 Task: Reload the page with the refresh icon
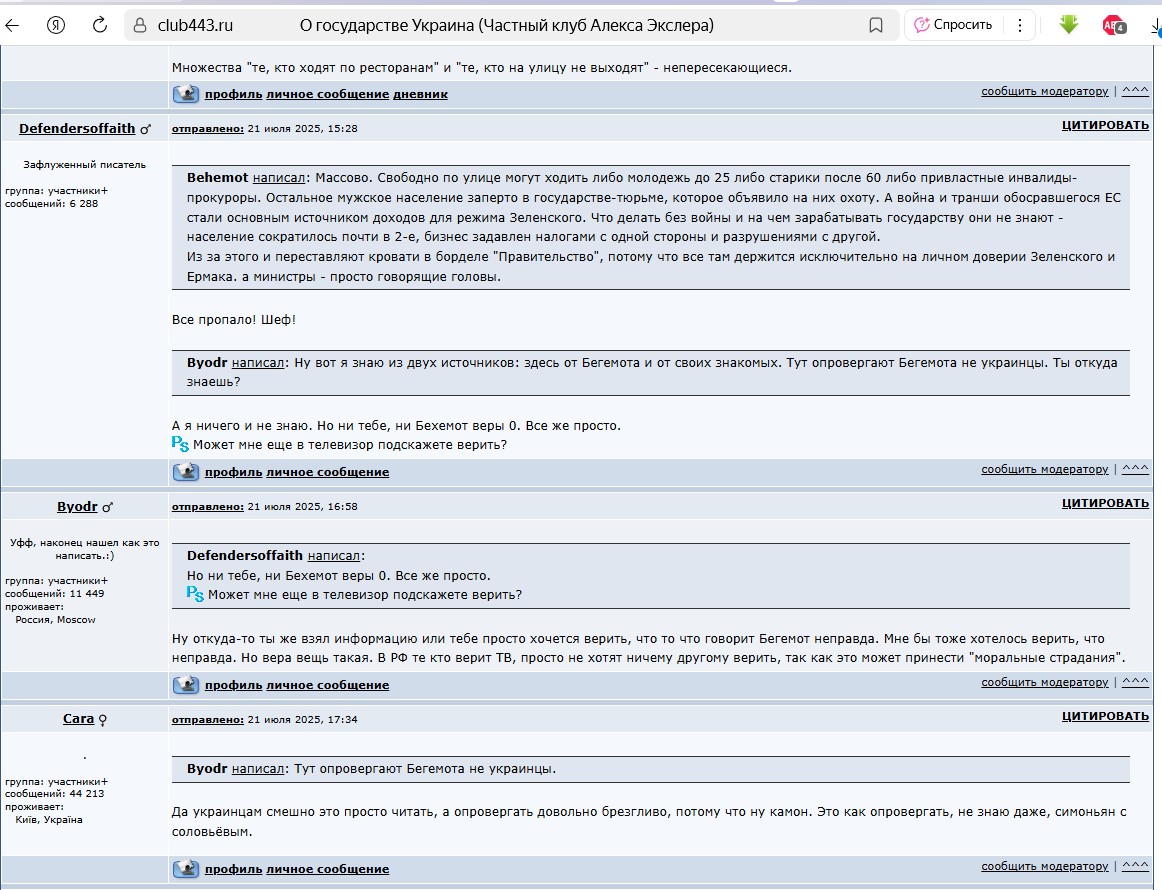point(99,26)
